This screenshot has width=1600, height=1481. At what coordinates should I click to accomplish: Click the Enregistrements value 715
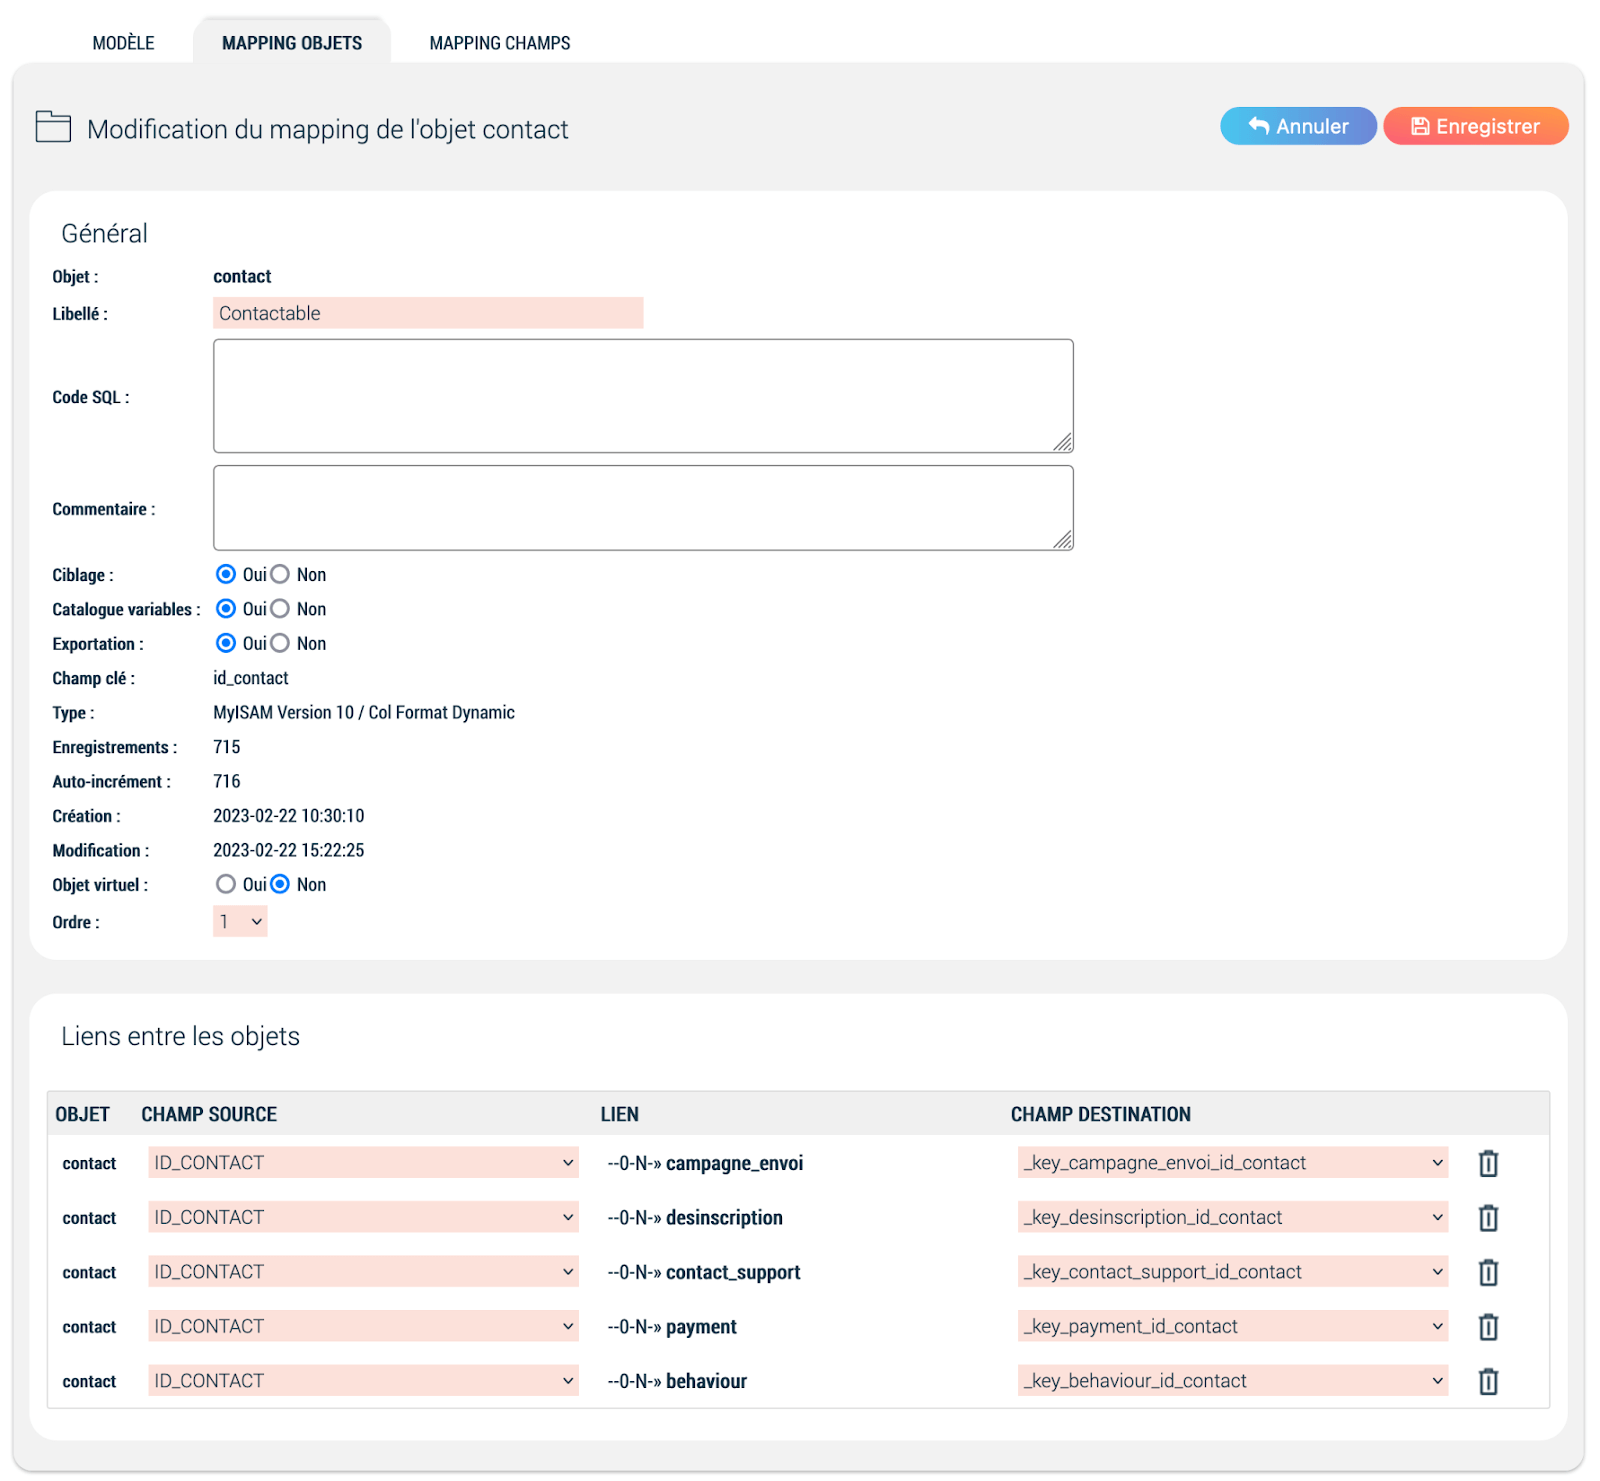[227, 747]
